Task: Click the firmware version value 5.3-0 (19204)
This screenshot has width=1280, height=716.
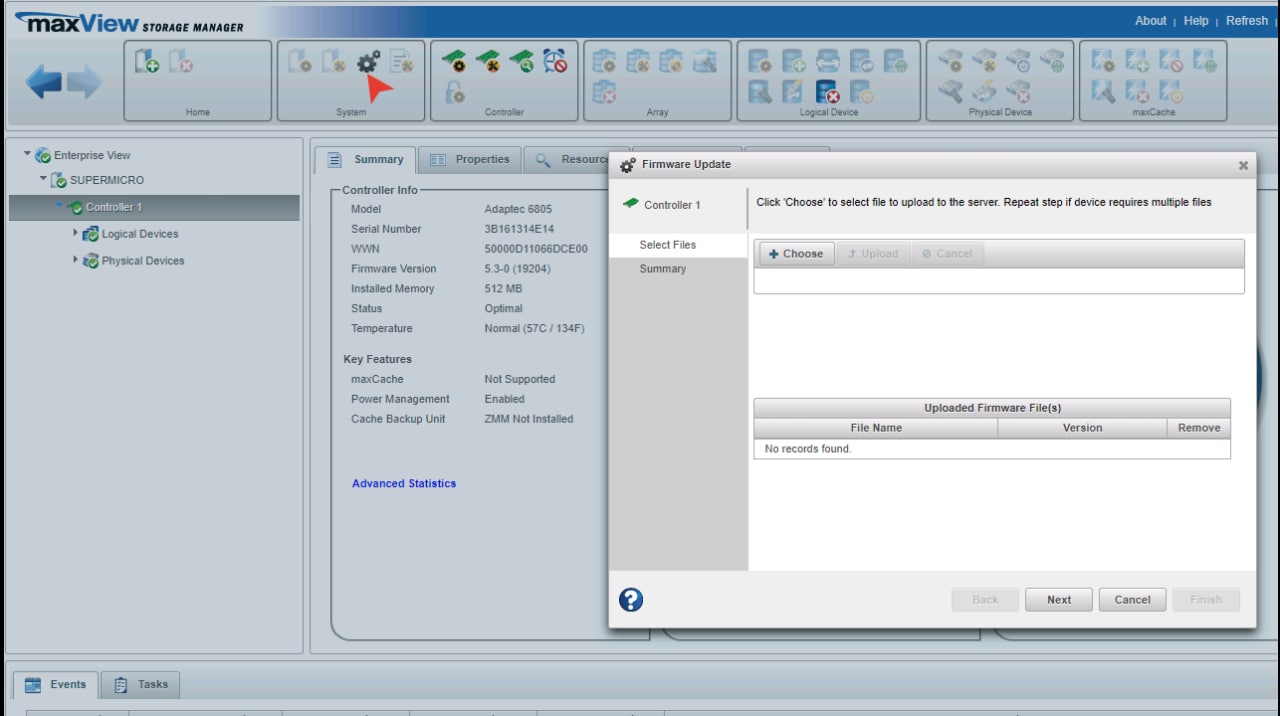Action: point(517,269)
